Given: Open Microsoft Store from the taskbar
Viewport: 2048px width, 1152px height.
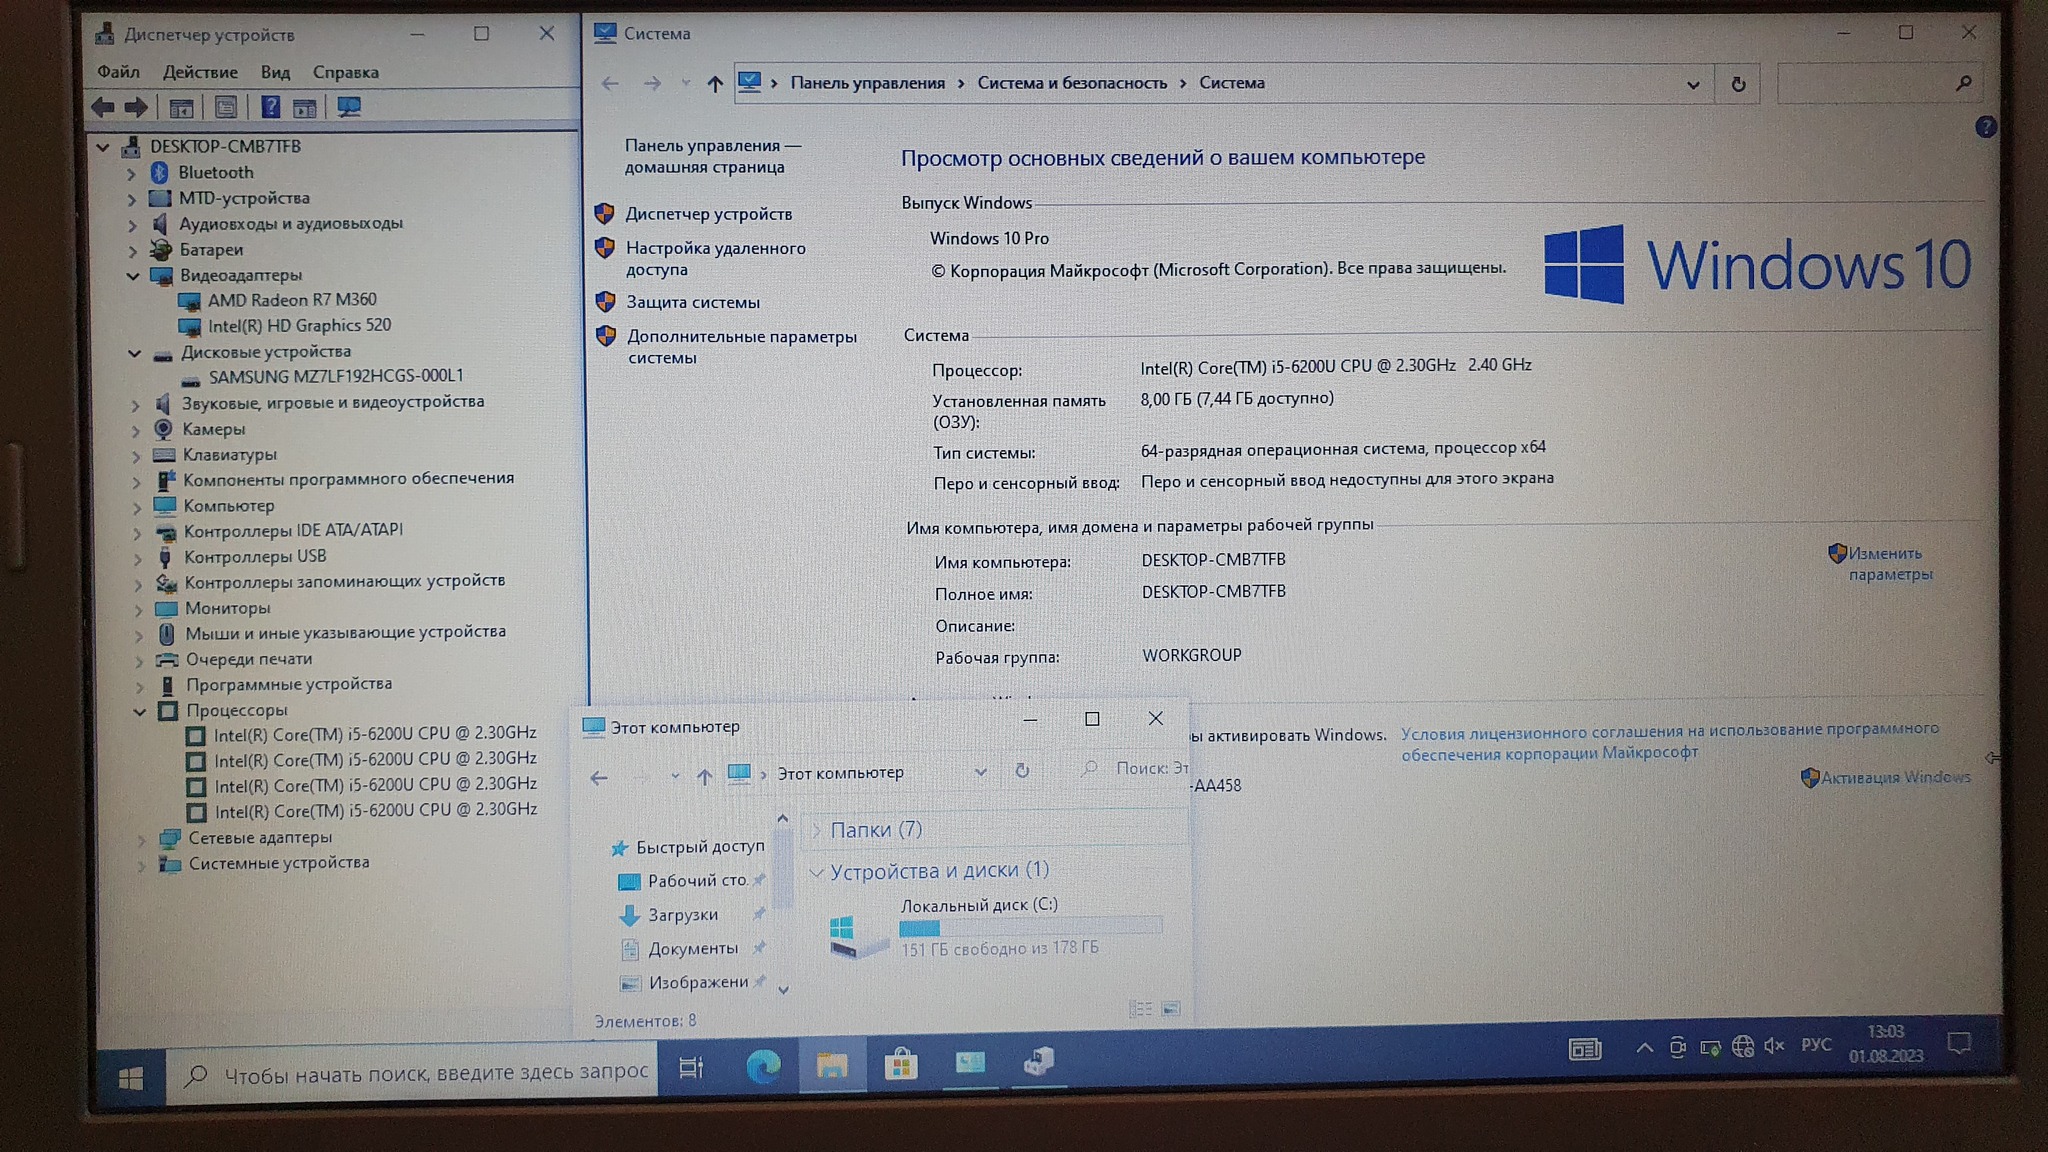Looking at the screenshot, I should pyautogui.click(x=900, y=1065).
